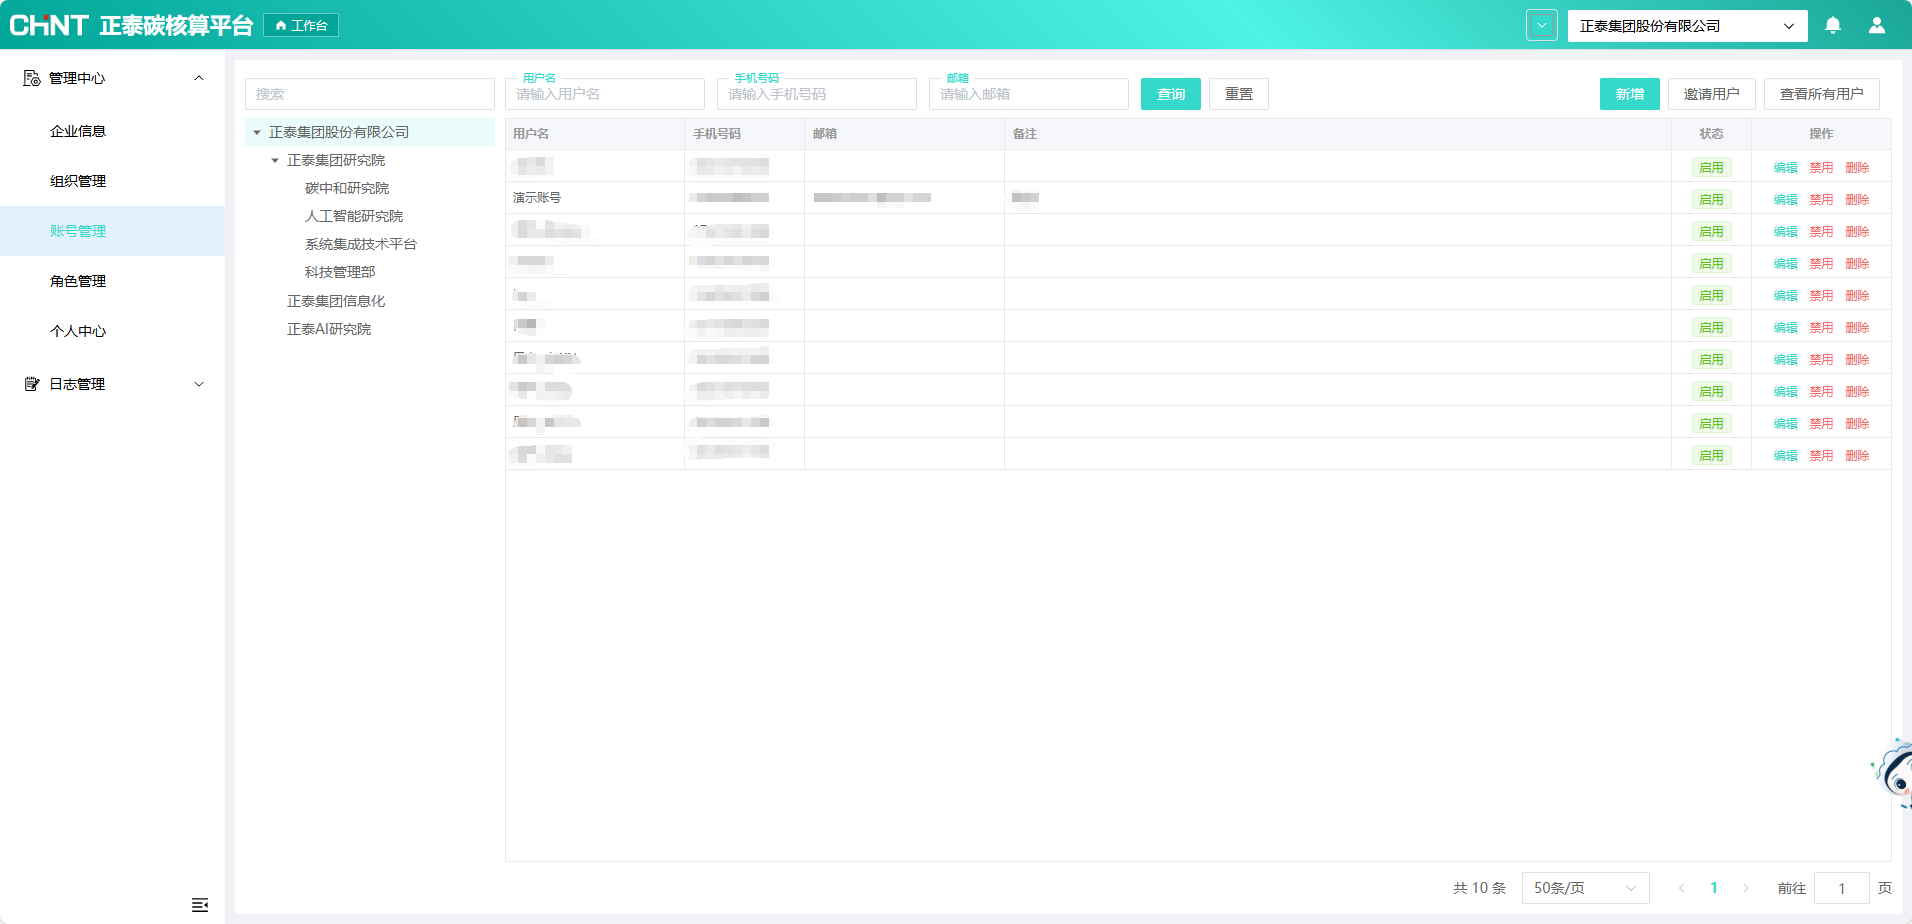Open 组织管理 menu item
The height and width of the screenshot is (924, 1912).
pyautogui.click(x=78, y=181)
